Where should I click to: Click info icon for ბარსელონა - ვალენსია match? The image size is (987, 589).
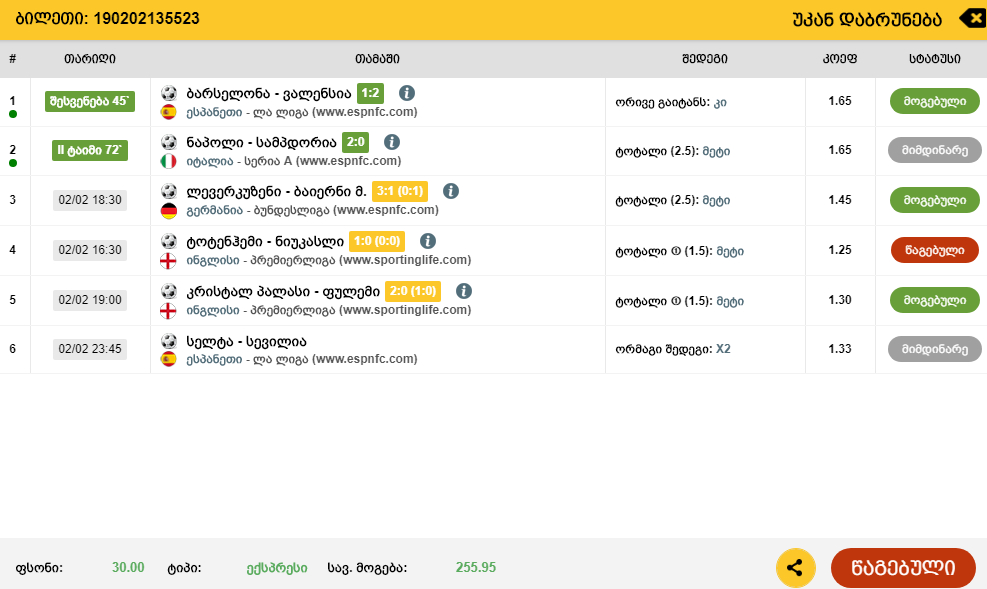[407, 93]
